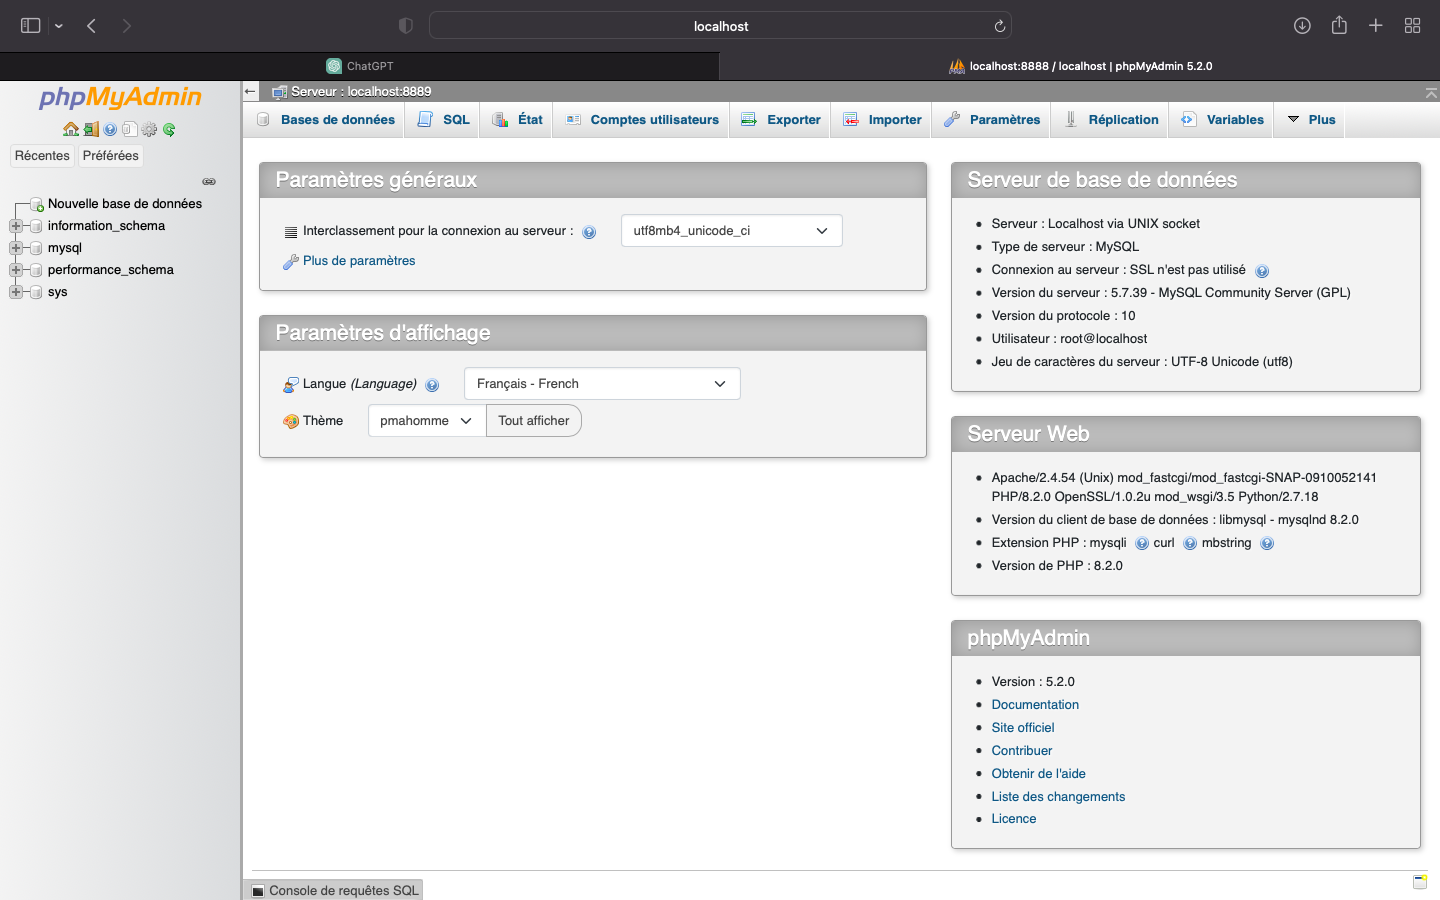Open the Variables tab
Image resolution: width=1440 pixels, height=900 pixels.
(x=1223, y=120)
